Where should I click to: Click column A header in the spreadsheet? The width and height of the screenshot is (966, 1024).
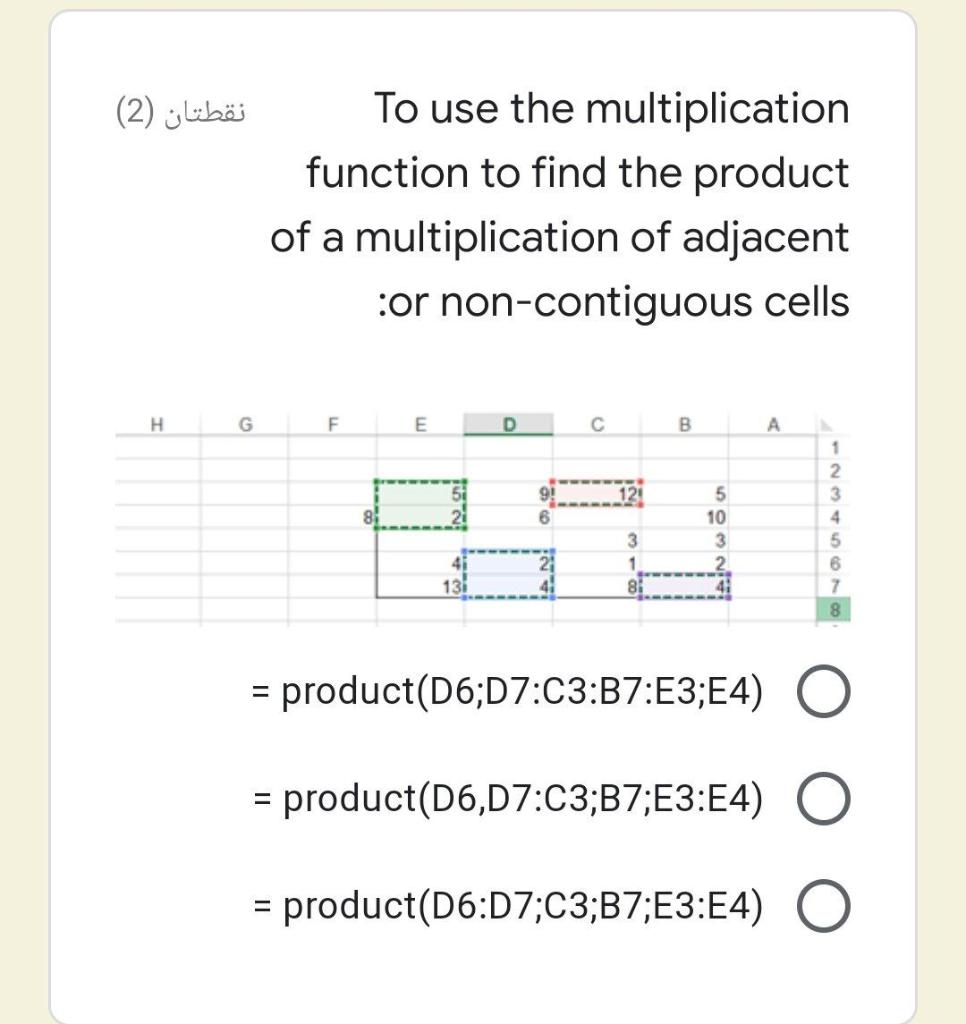[x=771, y=423]
